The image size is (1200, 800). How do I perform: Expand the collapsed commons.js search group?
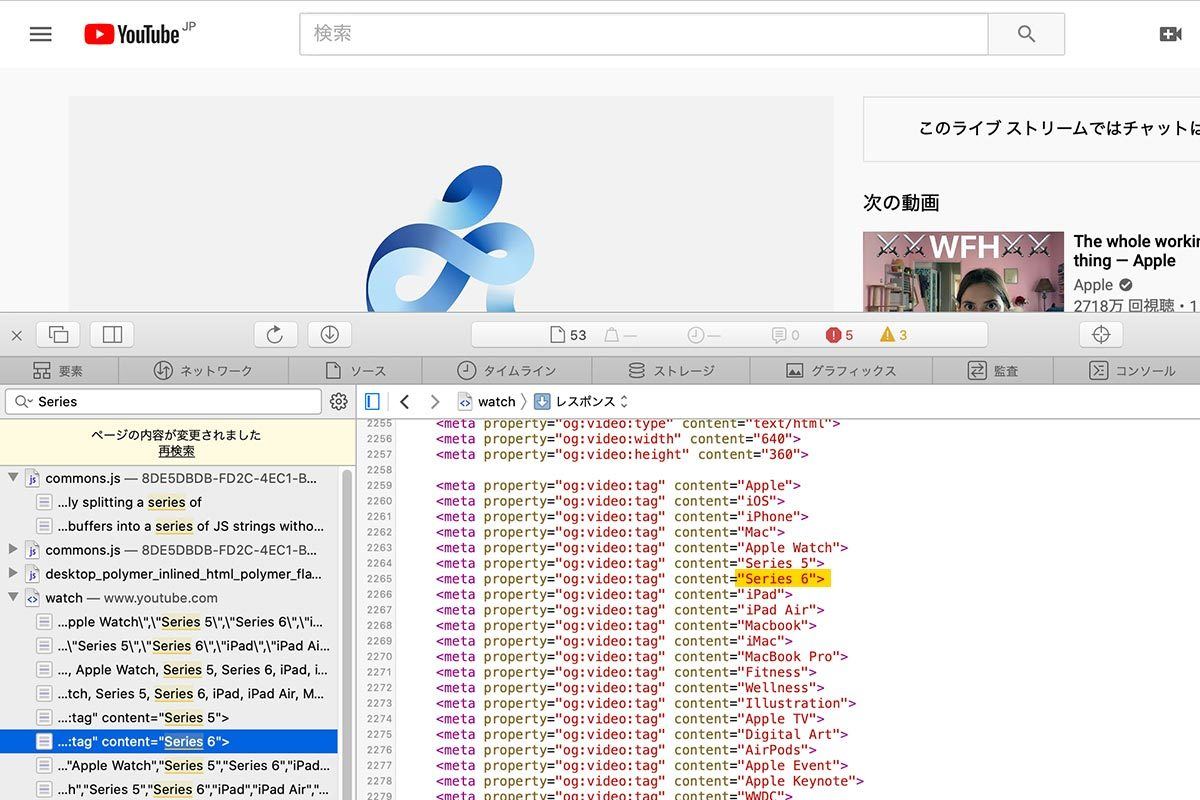[13, 550]
